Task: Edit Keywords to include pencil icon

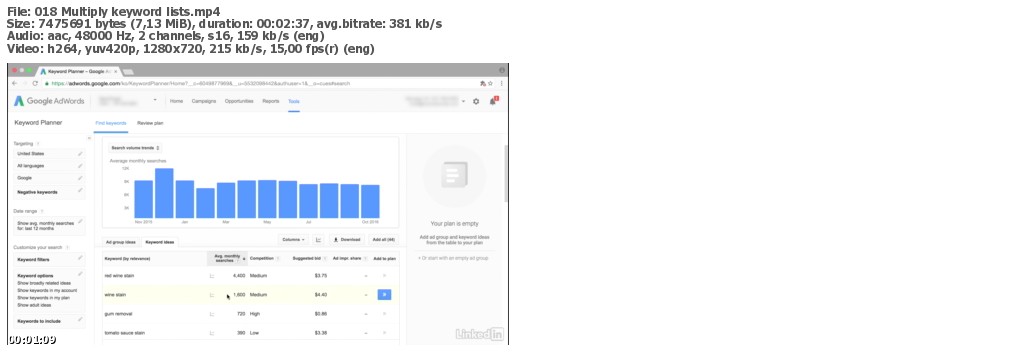Action: tap(80, 319)
